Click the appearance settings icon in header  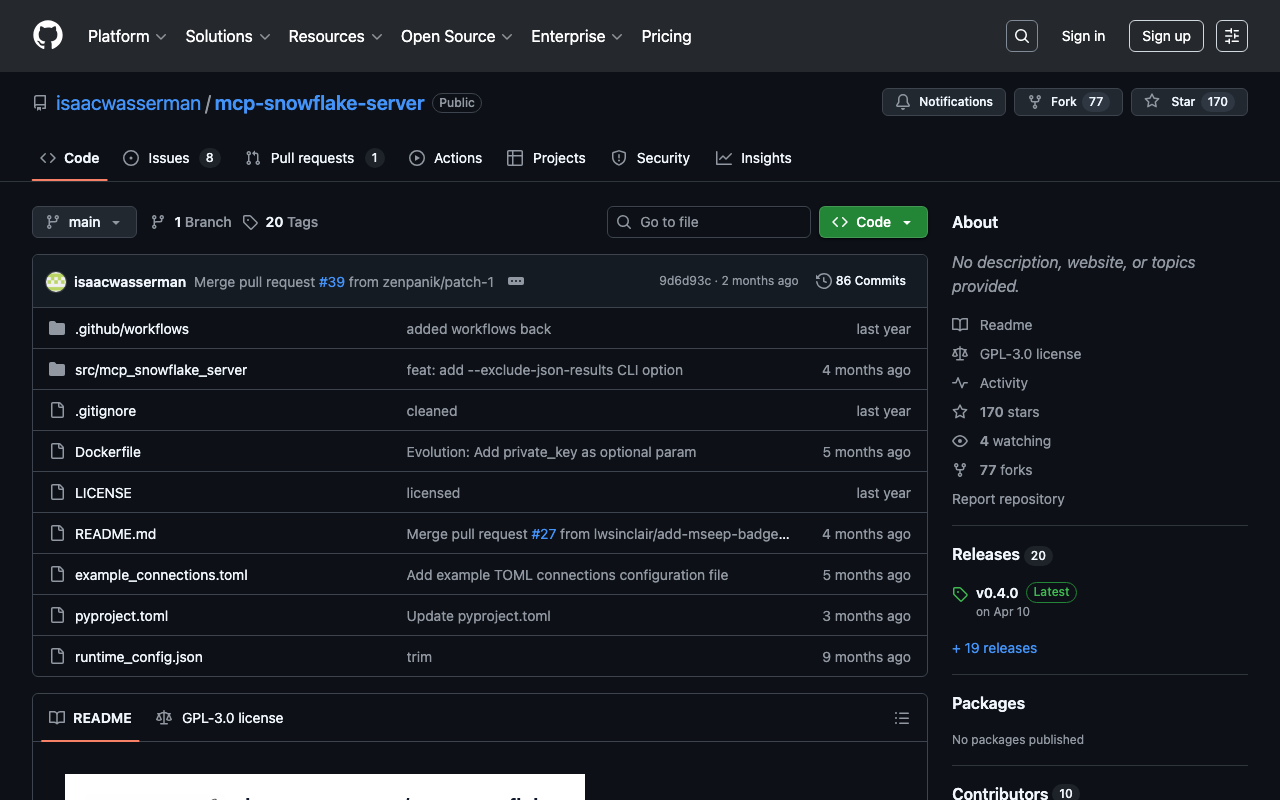pos(1231,36)
